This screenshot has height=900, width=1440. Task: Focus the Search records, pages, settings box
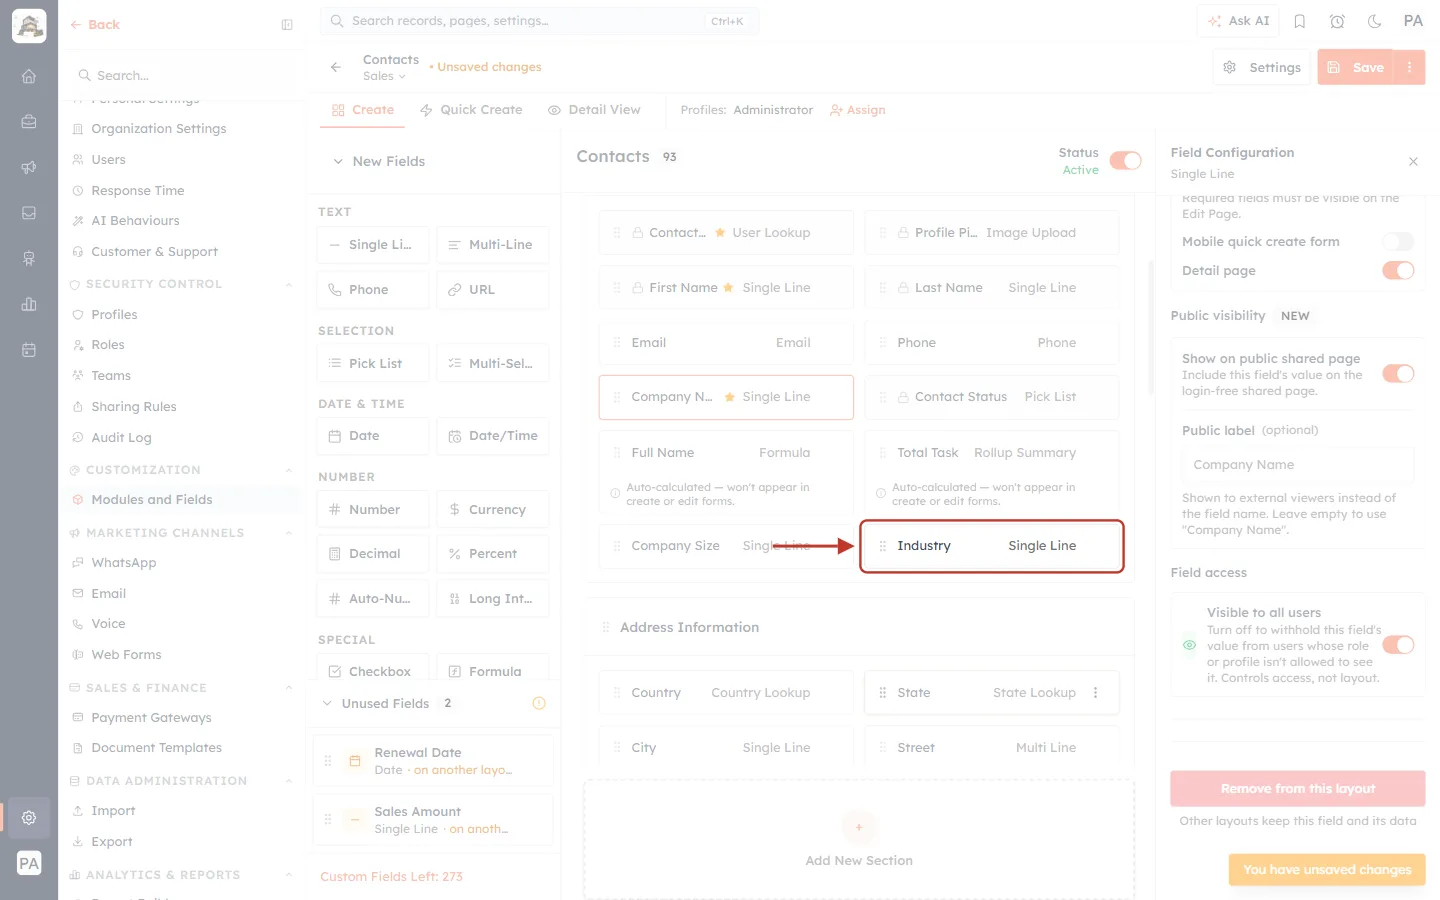539,21
